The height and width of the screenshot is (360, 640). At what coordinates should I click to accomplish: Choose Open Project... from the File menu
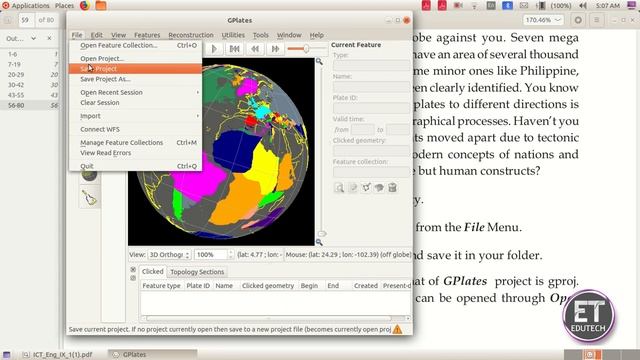coord(135,58)
